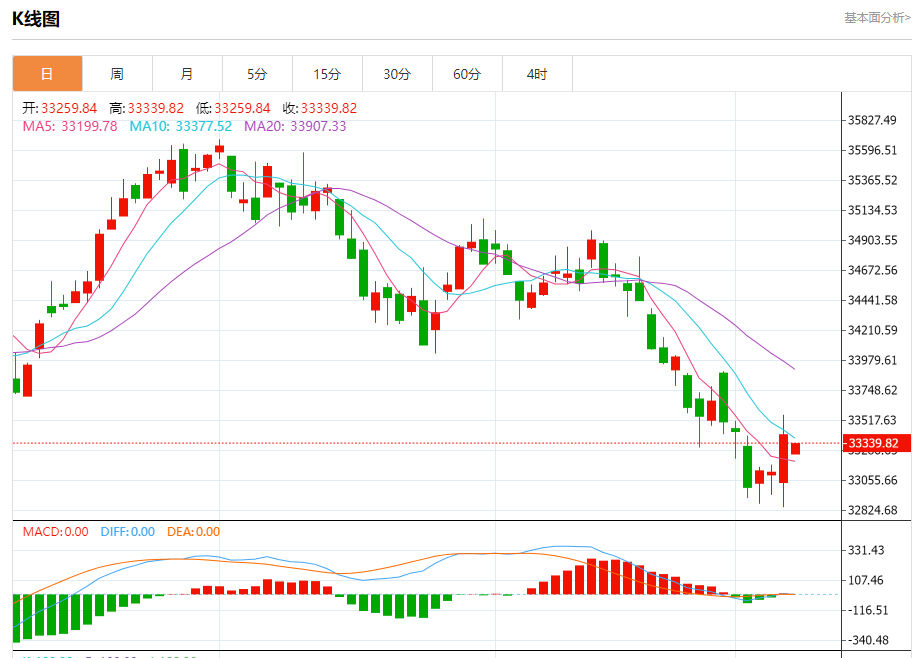Click the 35827.49 price axis label
This screenshot has width=919, height=658.
coord(873,120)
